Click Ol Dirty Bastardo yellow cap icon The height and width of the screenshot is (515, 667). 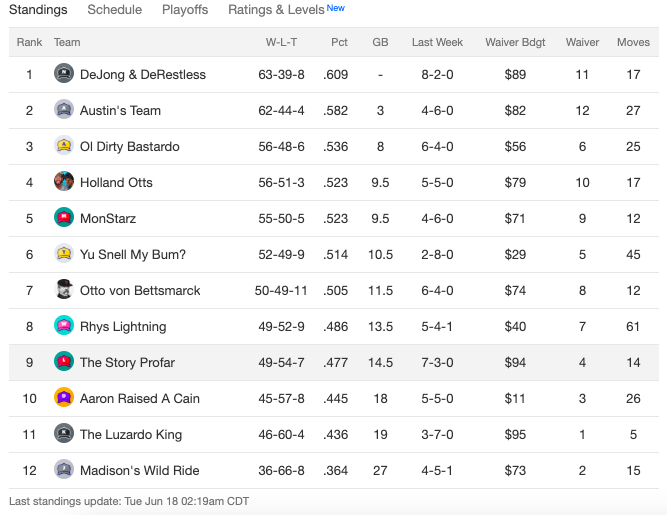pyautogui.click(x=64, y=145)
